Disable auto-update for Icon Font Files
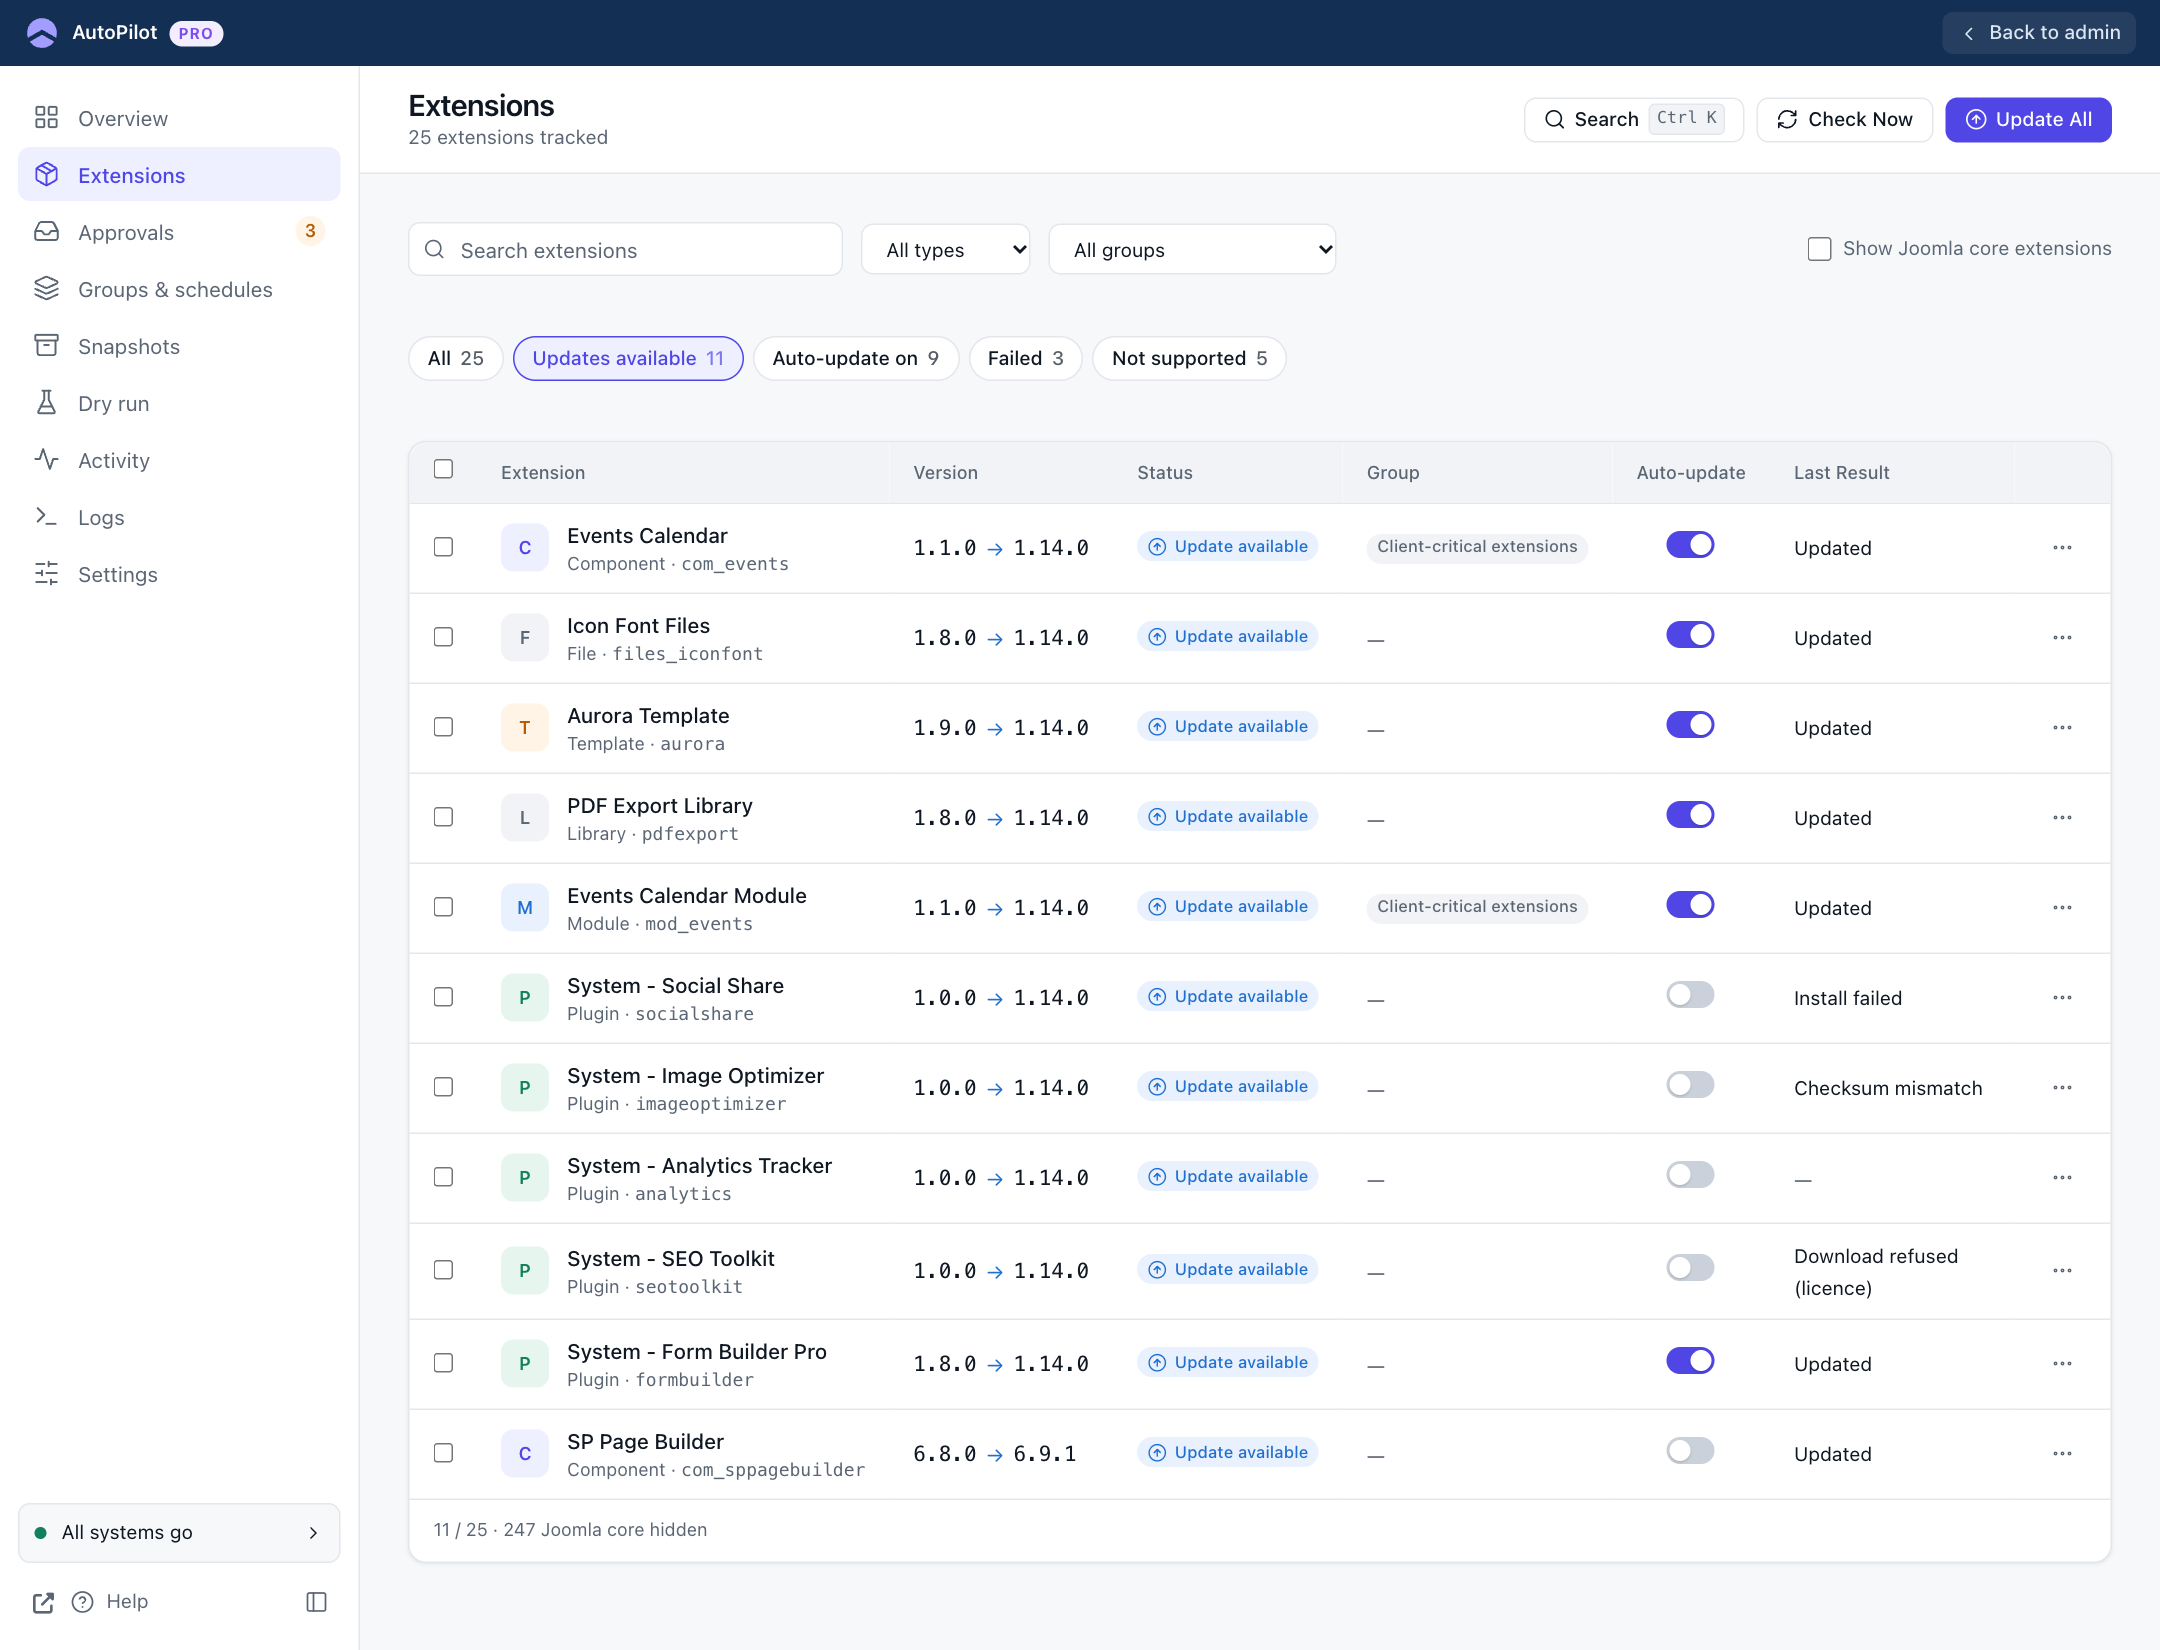Screen dimensions: 2160x1650 1690,635
